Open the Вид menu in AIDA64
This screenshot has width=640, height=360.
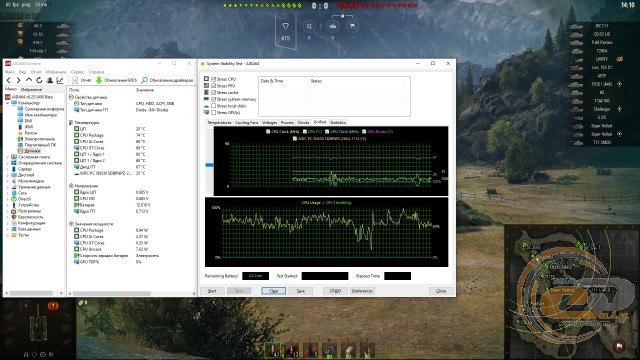(22, 72)
